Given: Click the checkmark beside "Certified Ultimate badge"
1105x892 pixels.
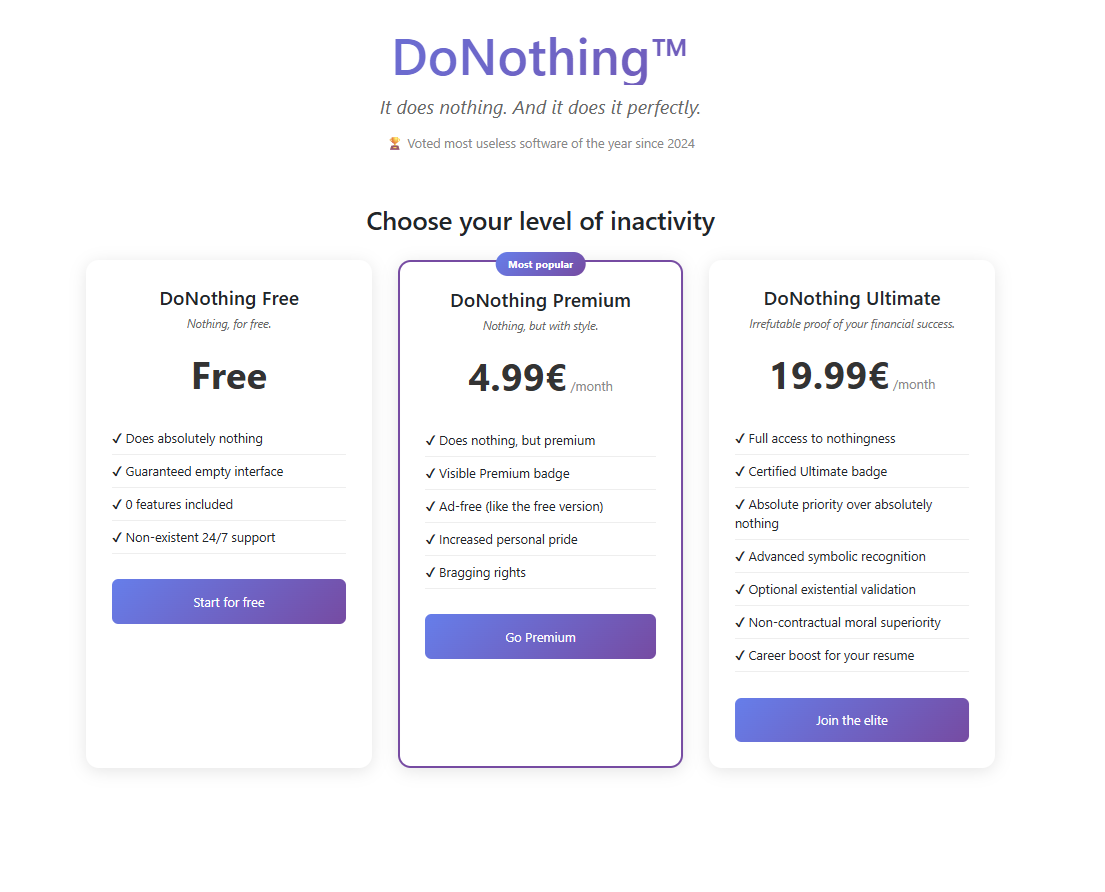Looking at the screenshot, I should pos(740,471).
